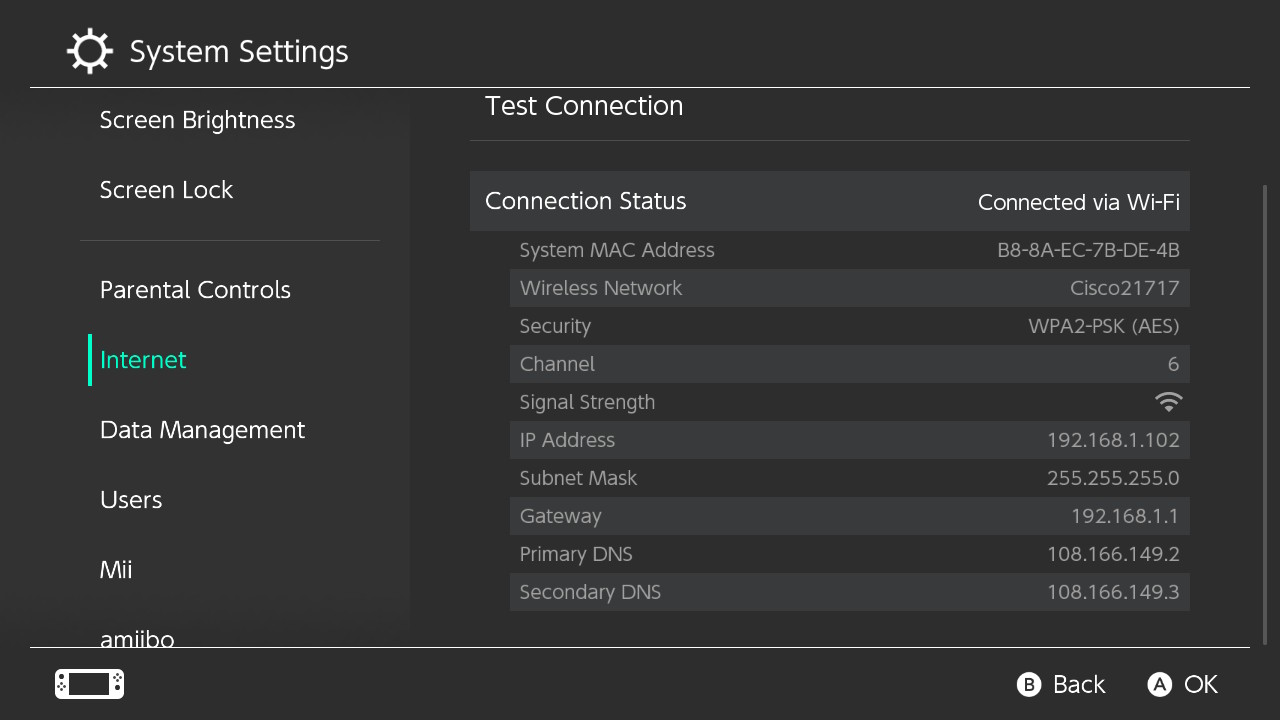Viewport: 1280px width, 720px height.
Task: Click the Primary DNS row
Action: coord(849,554)
